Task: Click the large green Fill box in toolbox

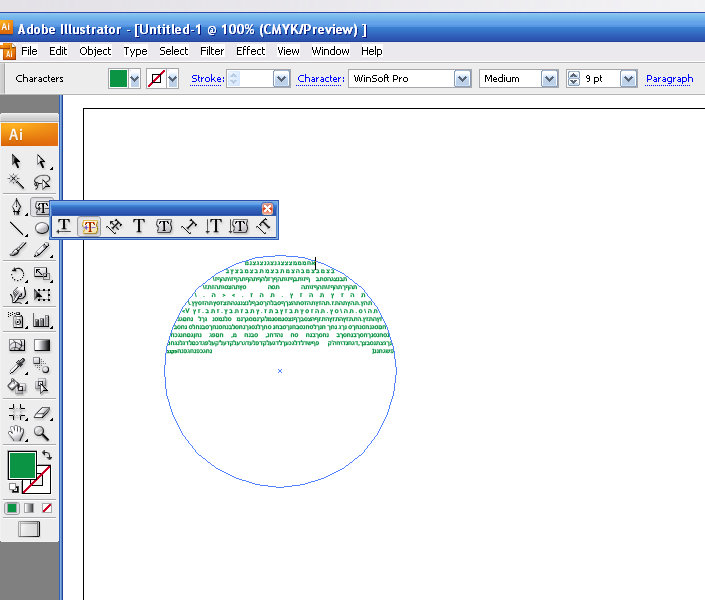Action: (x=22, y=465)
